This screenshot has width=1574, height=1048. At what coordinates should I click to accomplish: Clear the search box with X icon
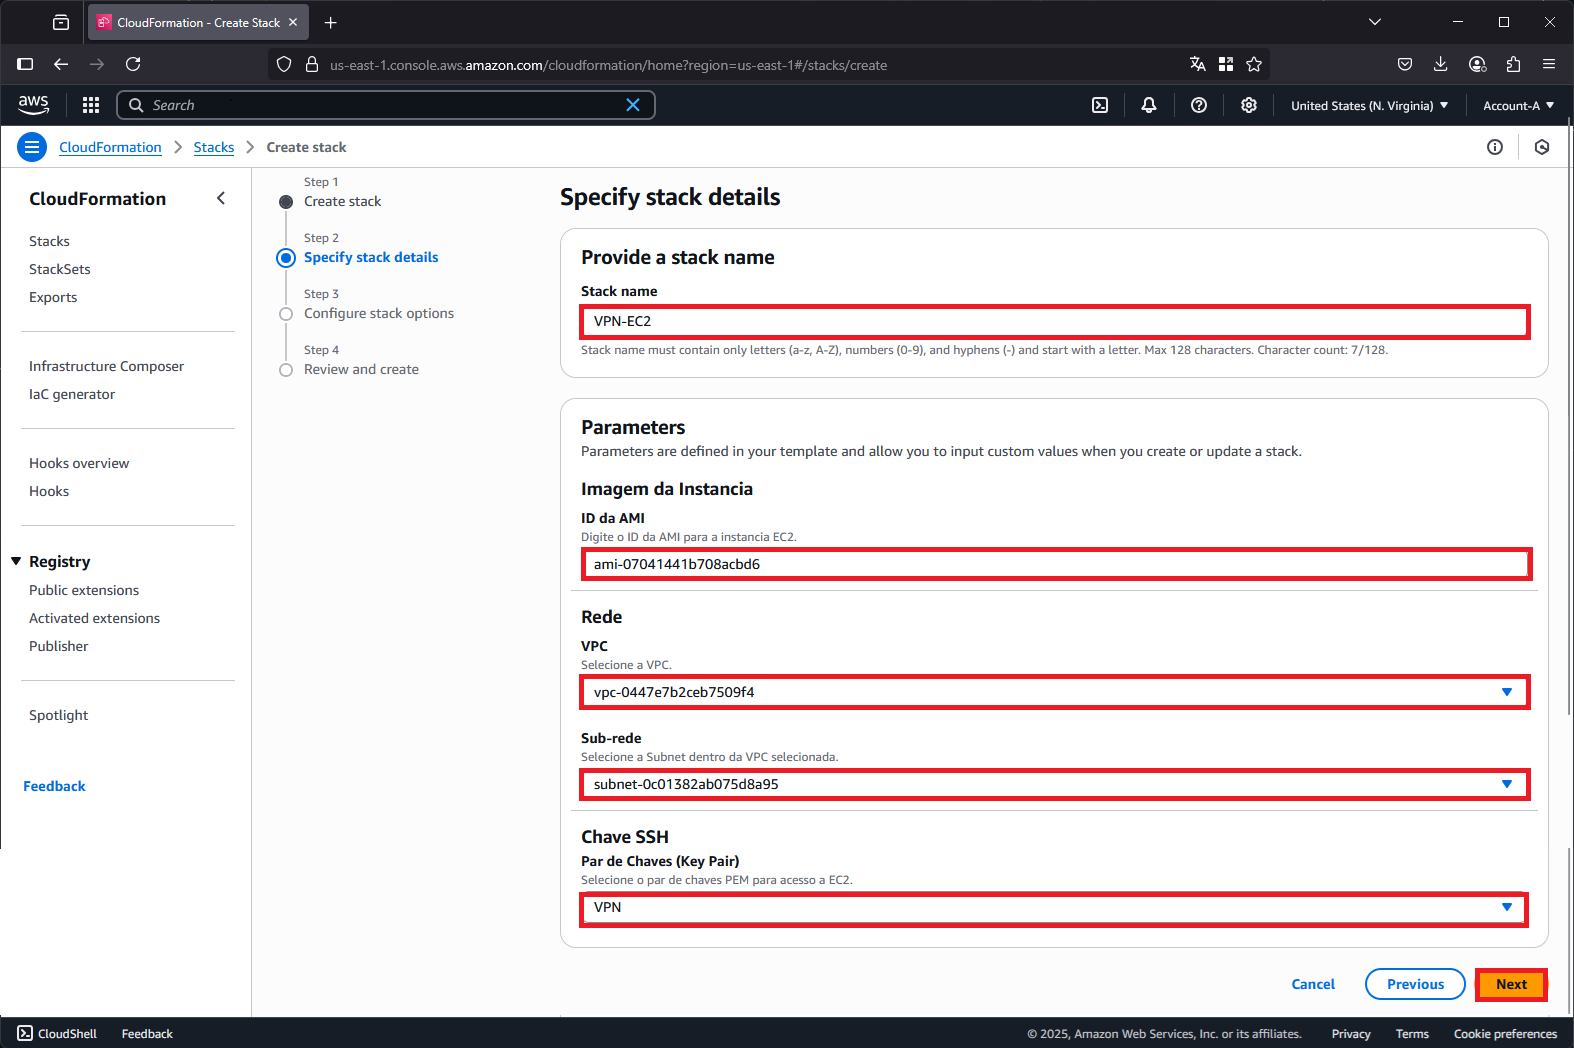pos(633,105)
